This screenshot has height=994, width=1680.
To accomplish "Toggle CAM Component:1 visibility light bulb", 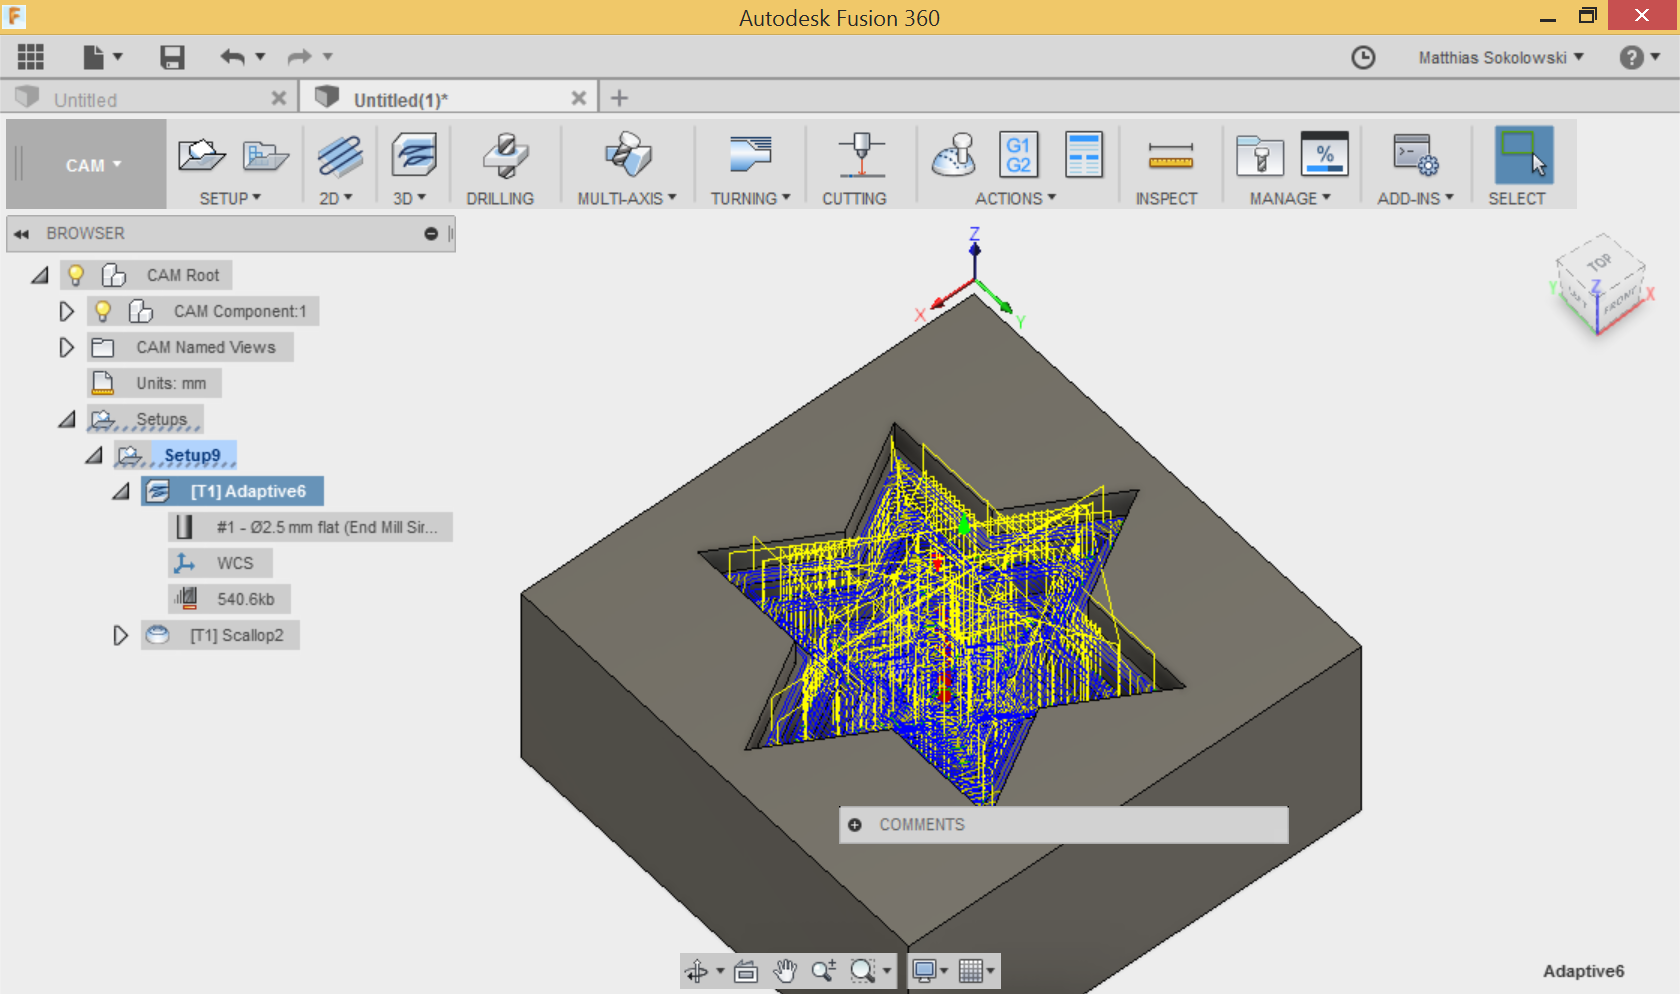I will 103,311.
